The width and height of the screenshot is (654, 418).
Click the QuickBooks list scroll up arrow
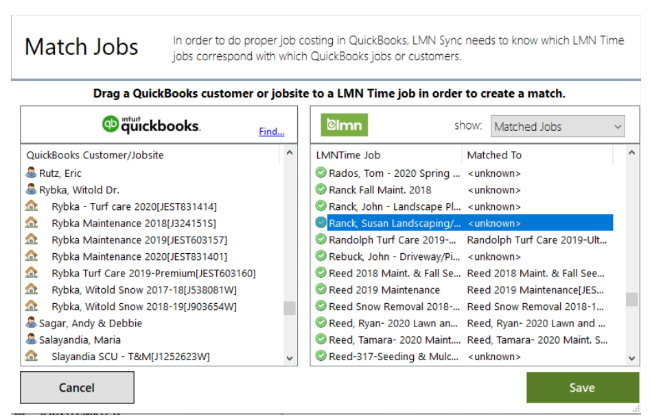tap(290, 153)
